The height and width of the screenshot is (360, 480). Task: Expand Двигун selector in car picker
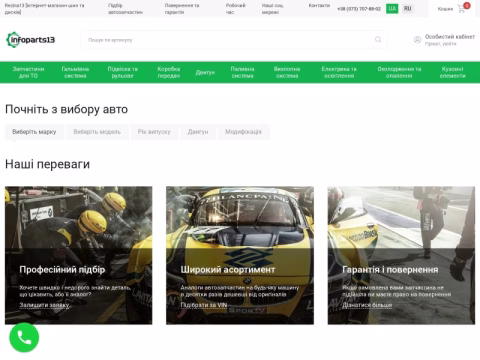[198, 132]
